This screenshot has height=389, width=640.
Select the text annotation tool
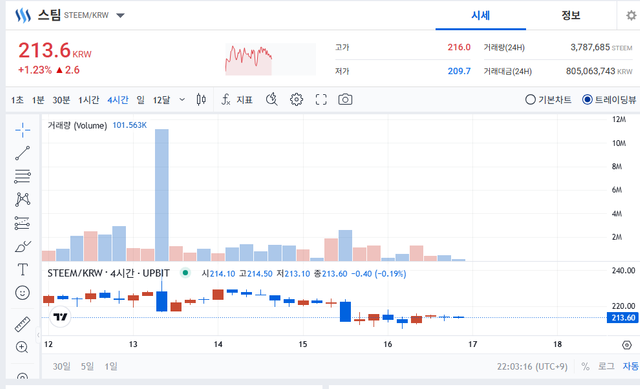click(x=22, y=269)
